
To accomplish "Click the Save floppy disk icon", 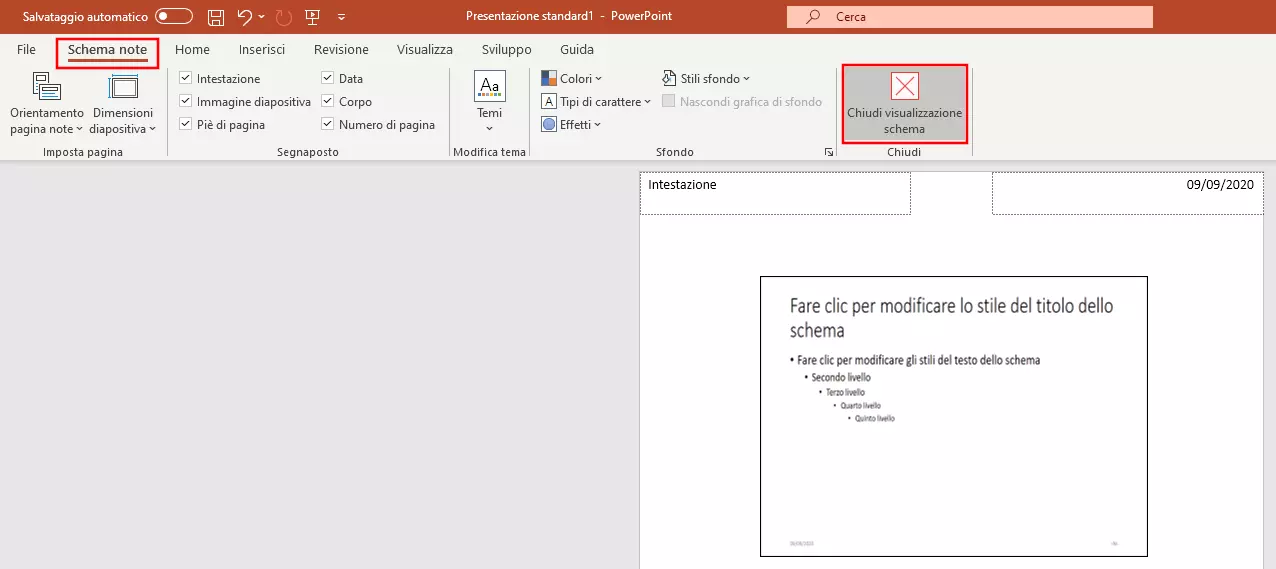I will coord(215,17).
